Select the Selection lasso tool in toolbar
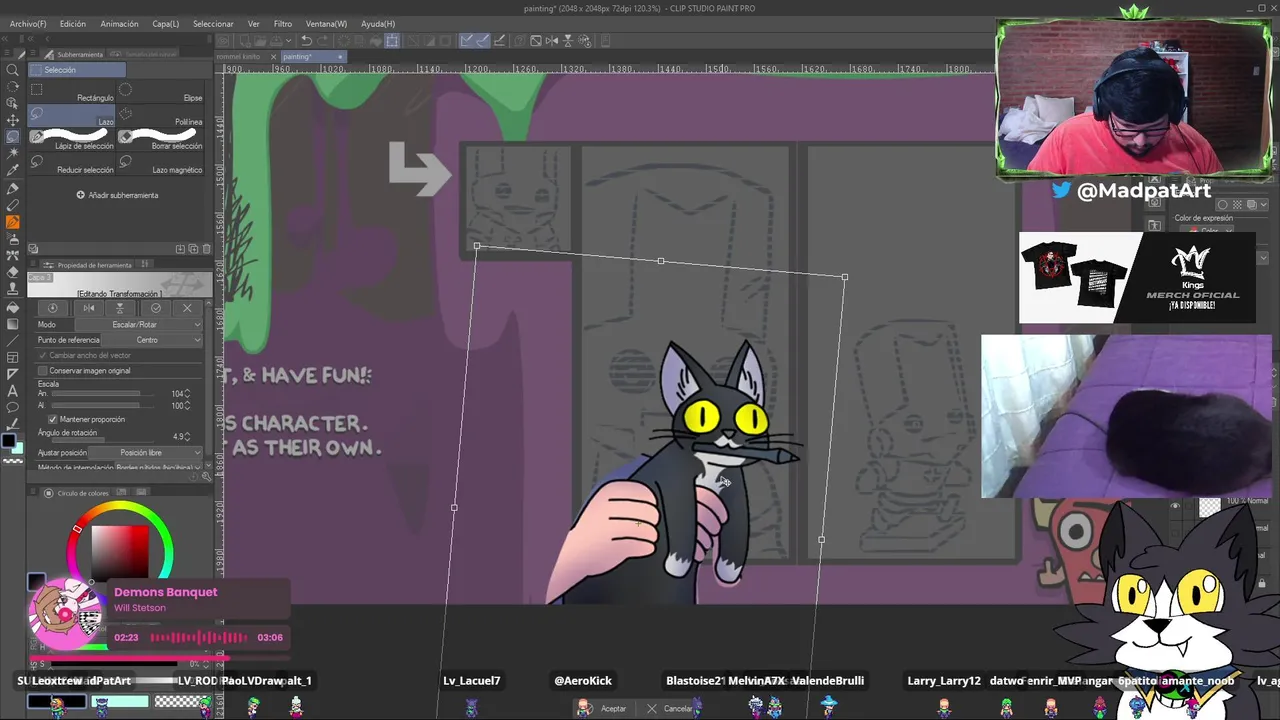 tap(12, 137)
